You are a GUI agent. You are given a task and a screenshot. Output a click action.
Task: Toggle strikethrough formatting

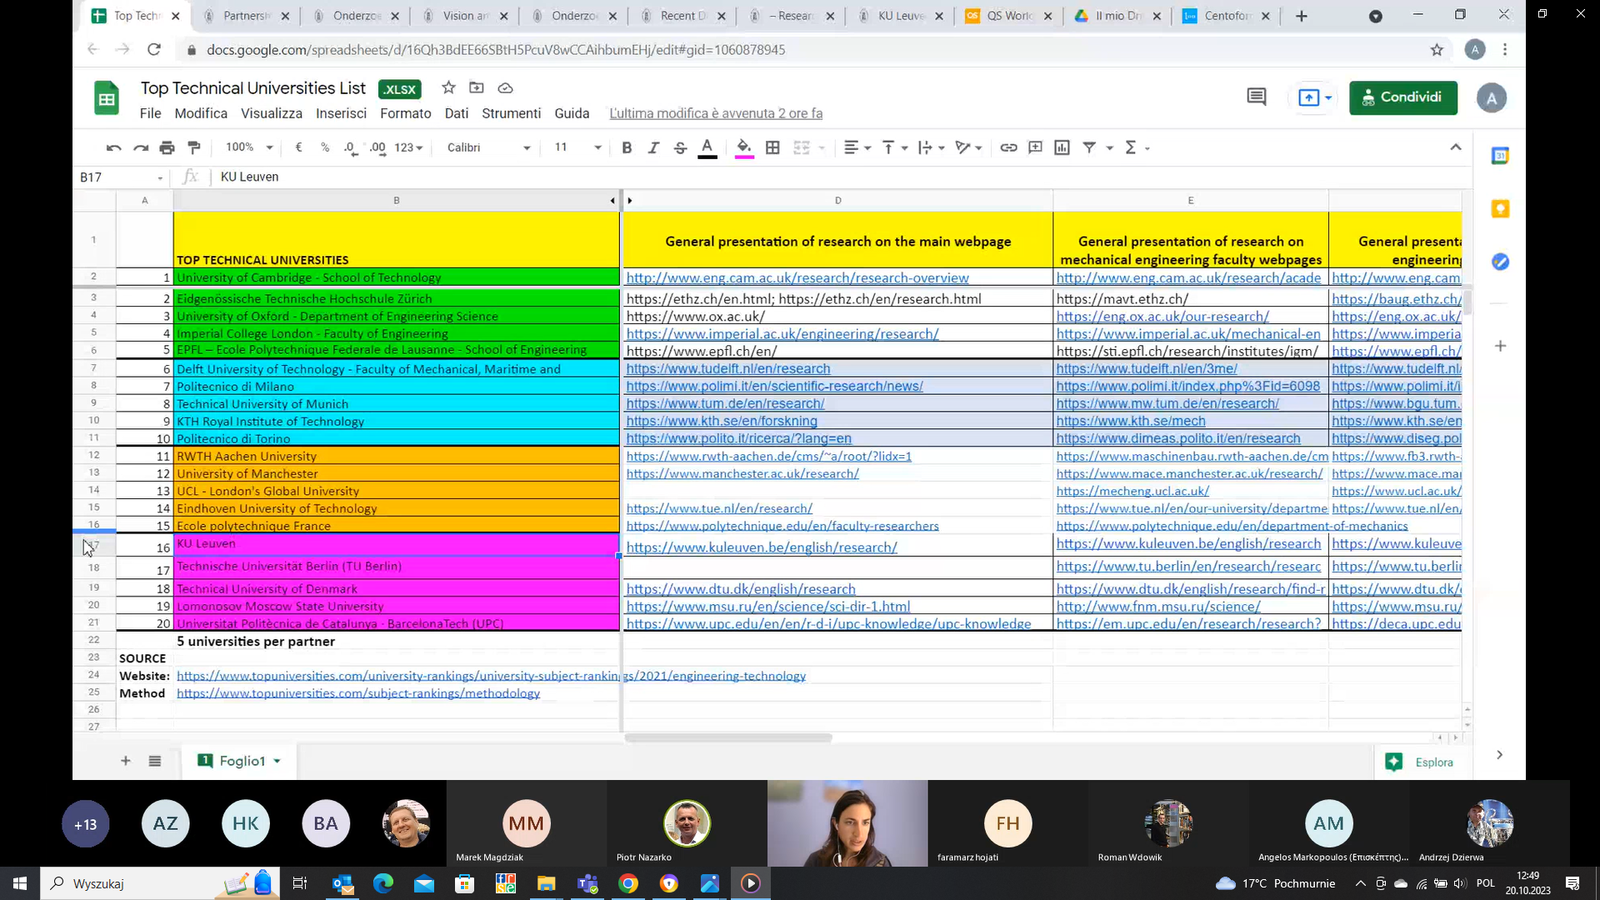point(680,148)
